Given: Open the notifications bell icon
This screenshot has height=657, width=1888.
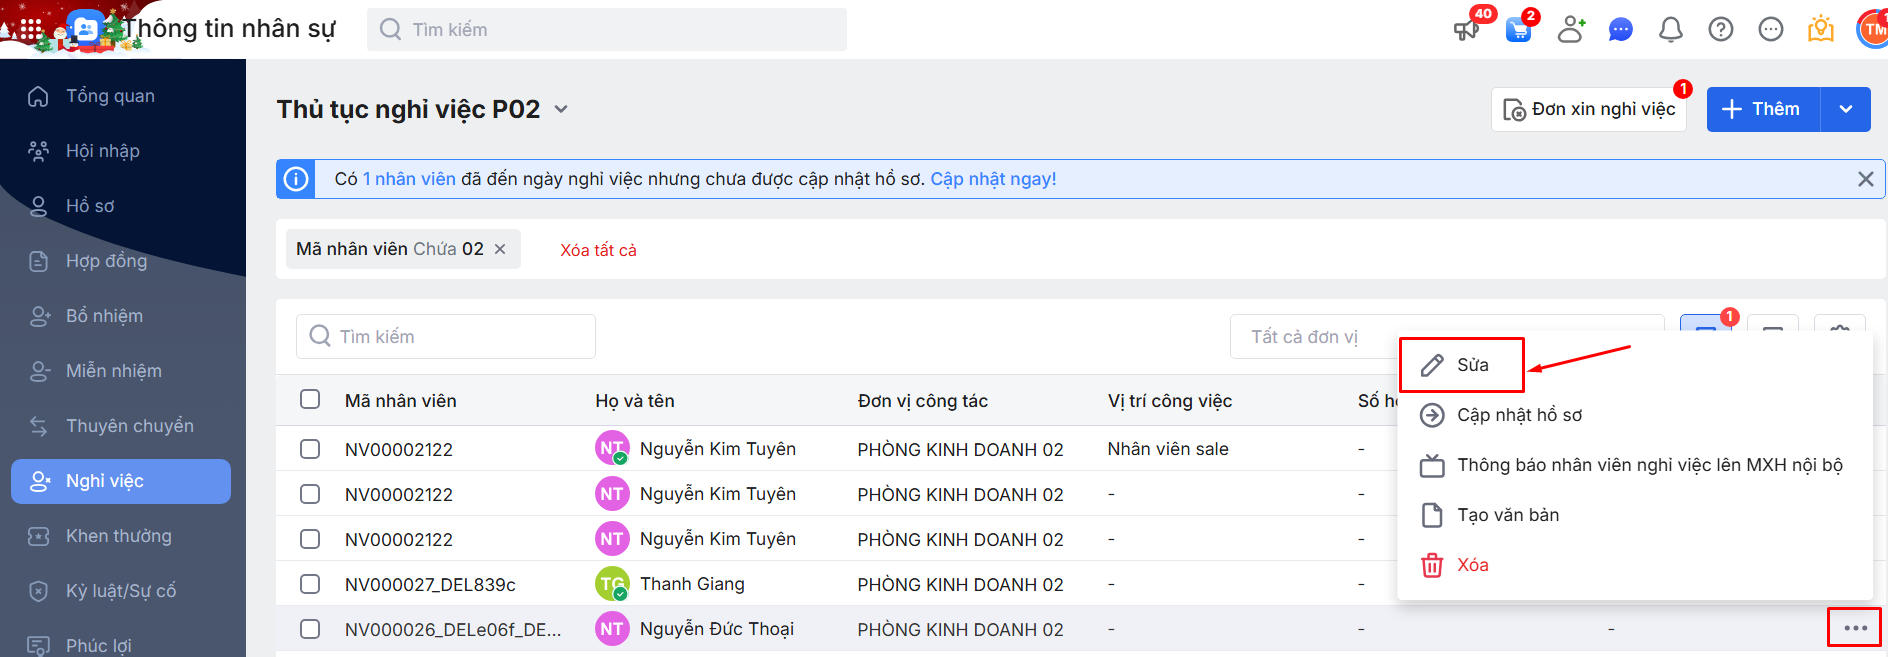Looking at the screenshot, I should pyautogui.click(x=1671, y=30).
